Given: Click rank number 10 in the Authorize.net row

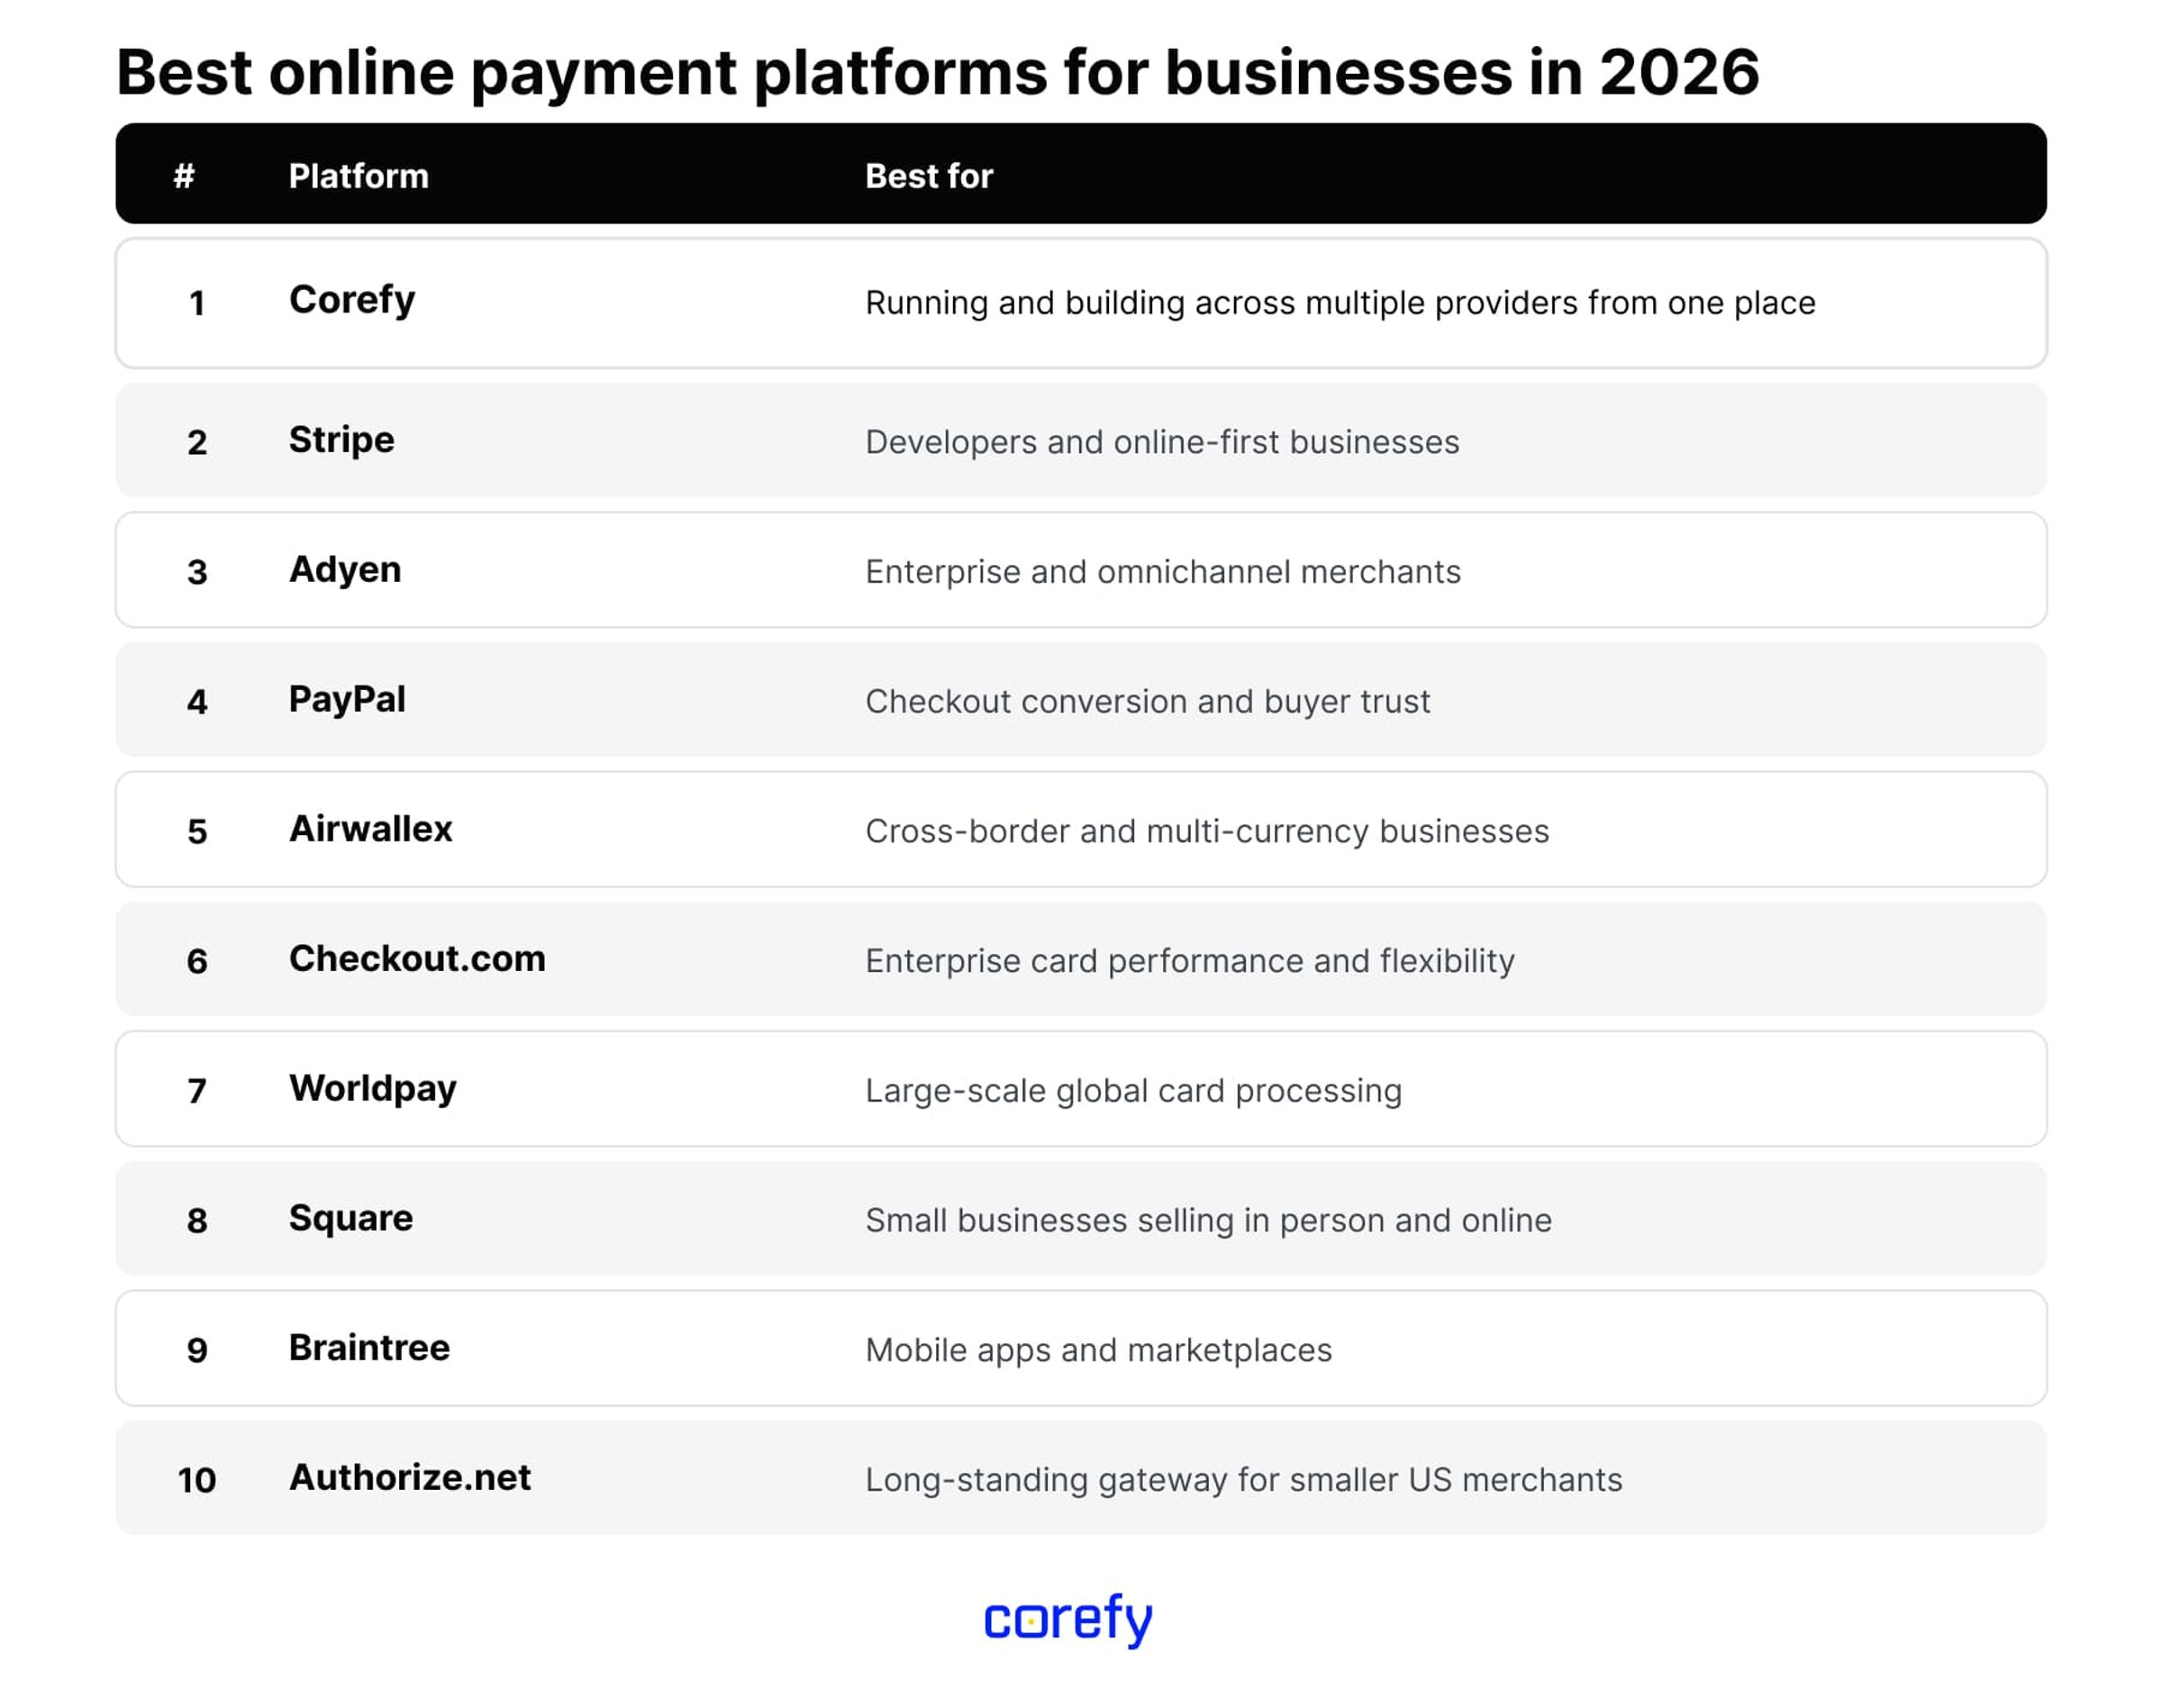Looking at the screenshot, I should coord(197,1480).
